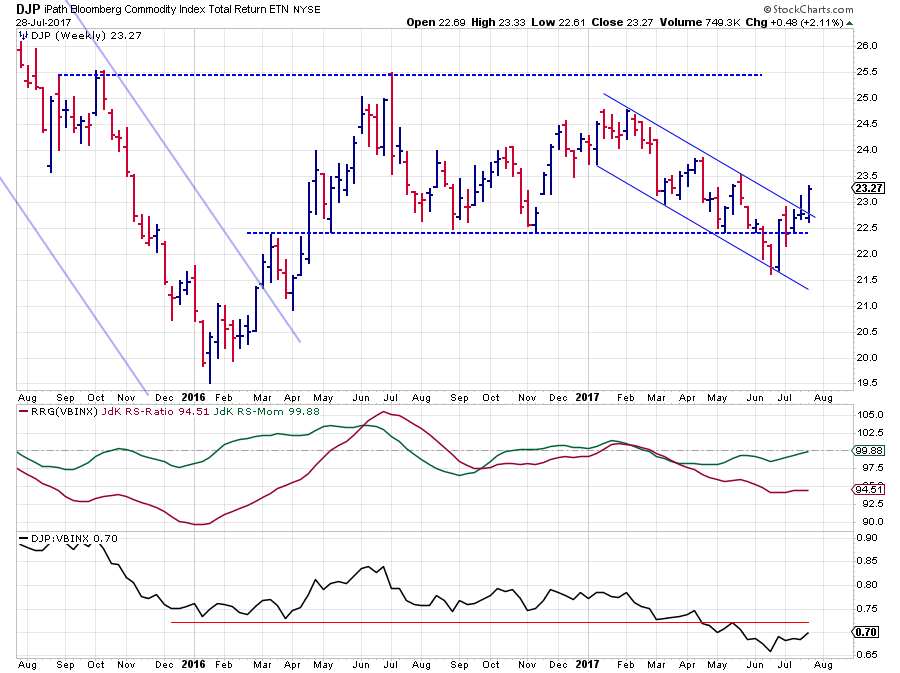The width and height of the screenshot is (900, 673).
Task: Click the 28-Jul-2017 date label
Action: click(44, 22)
